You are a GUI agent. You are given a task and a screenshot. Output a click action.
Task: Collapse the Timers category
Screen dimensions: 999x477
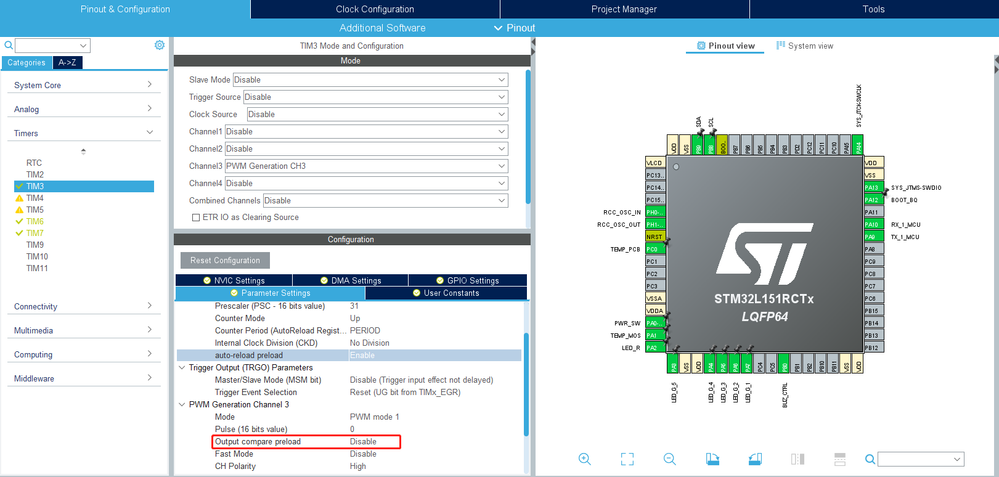pos(83,133)
